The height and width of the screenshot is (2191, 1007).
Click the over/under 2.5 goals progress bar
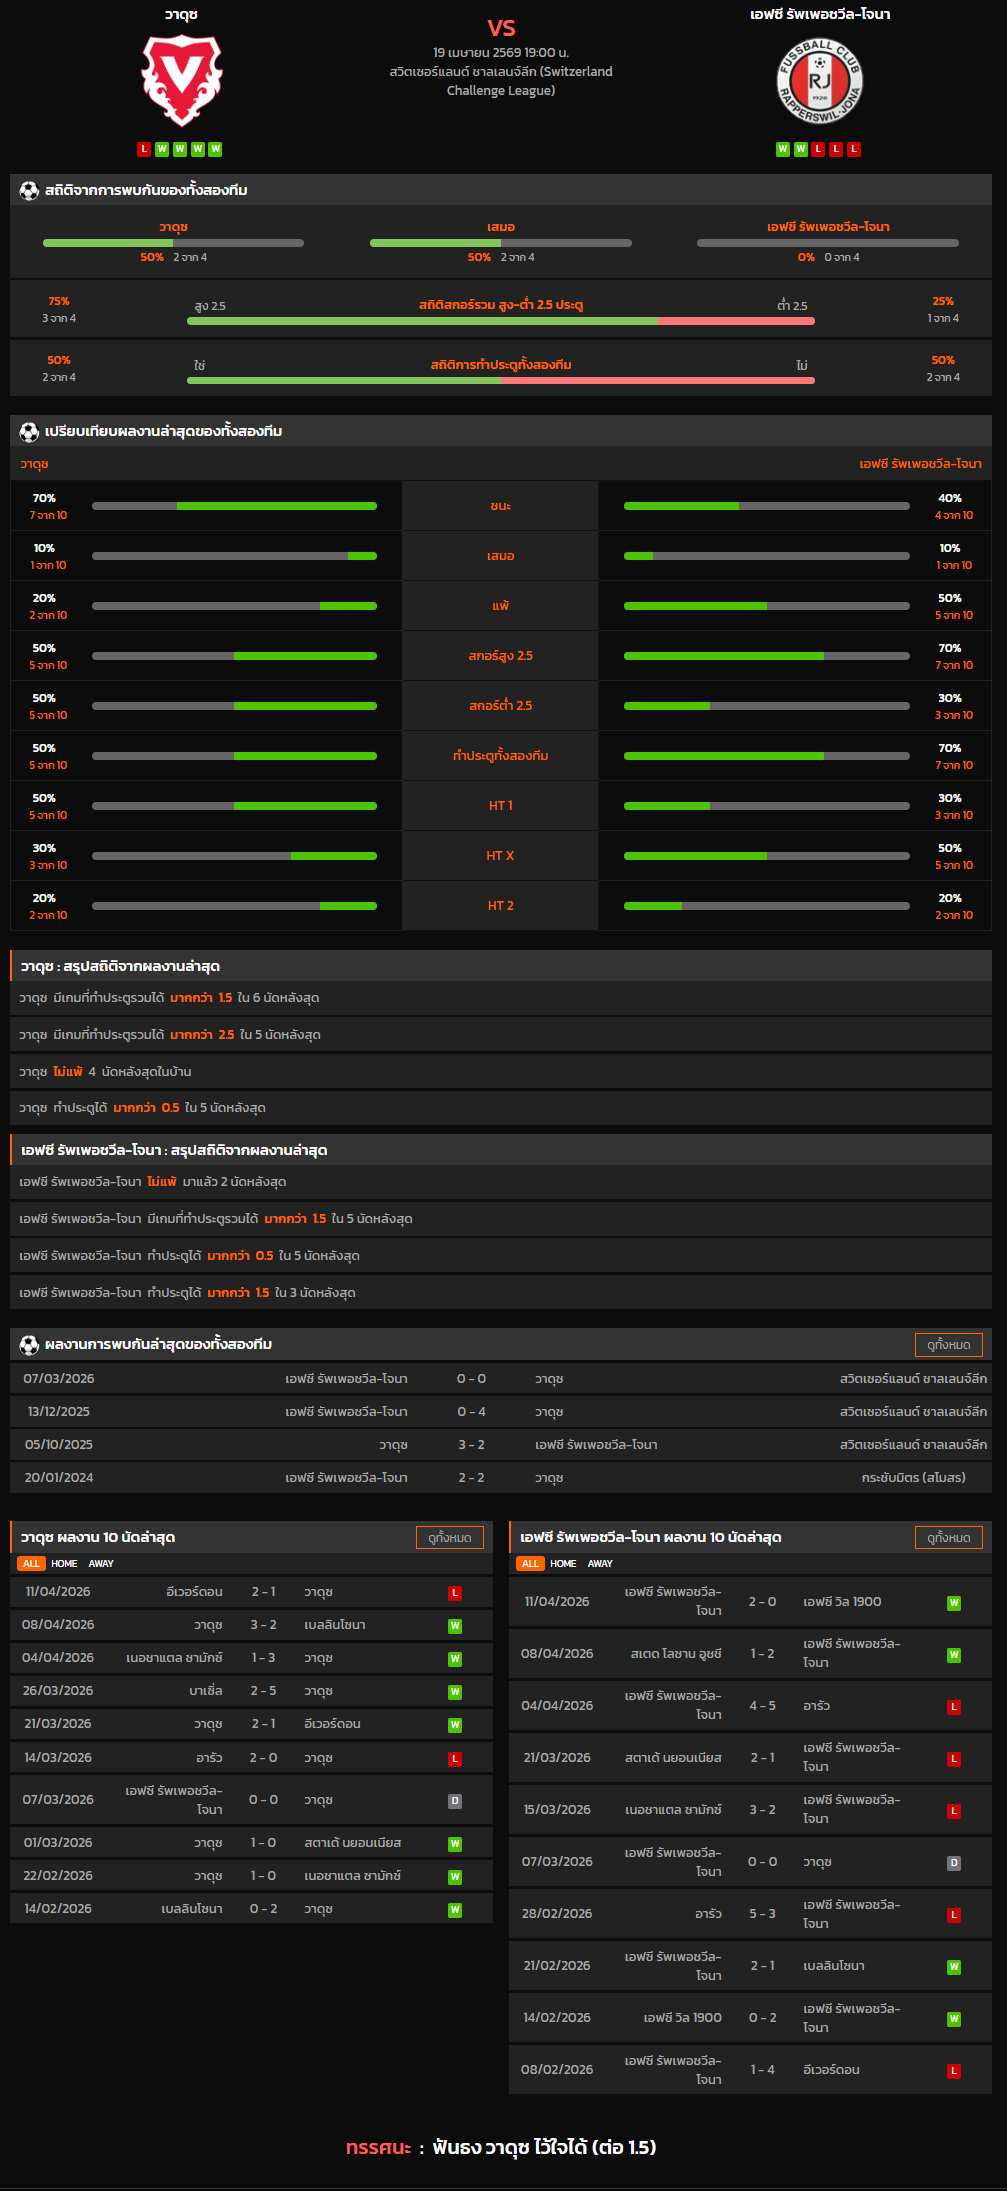[500, 321]
